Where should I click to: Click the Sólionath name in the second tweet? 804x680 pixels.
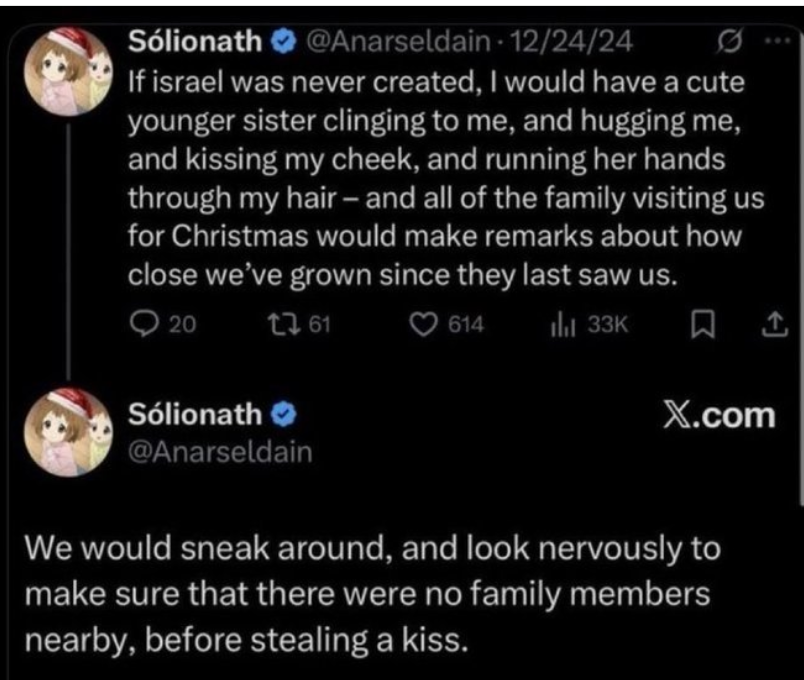[x=197, y=413]
